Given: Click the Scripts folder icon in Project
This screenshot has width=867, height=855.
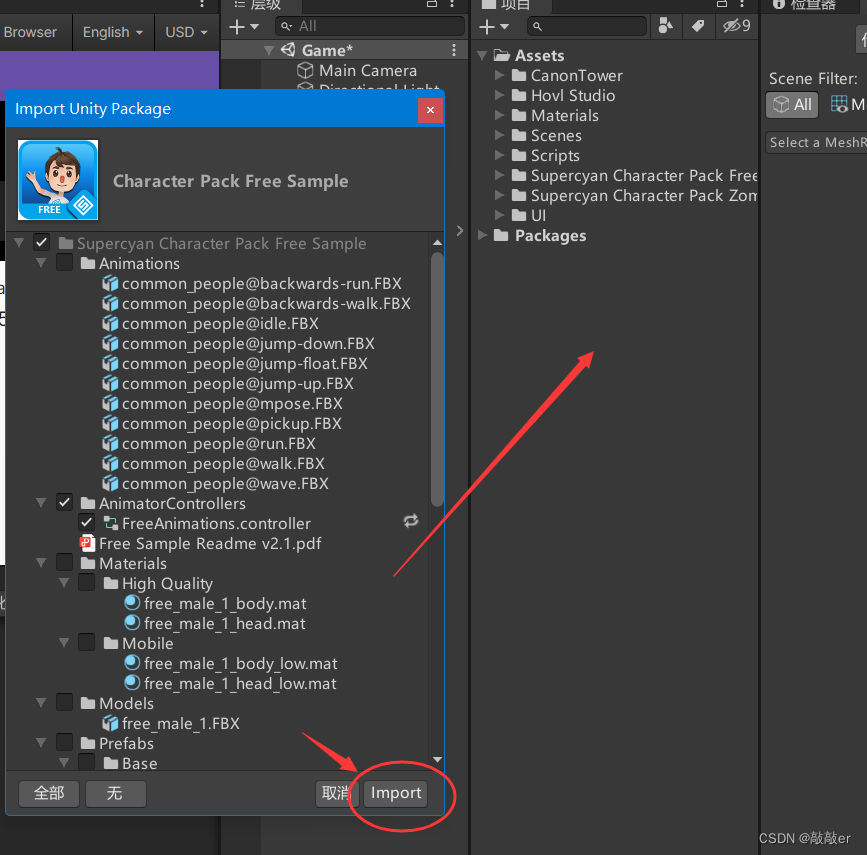Looking at the screenshot, I should 519,155.
